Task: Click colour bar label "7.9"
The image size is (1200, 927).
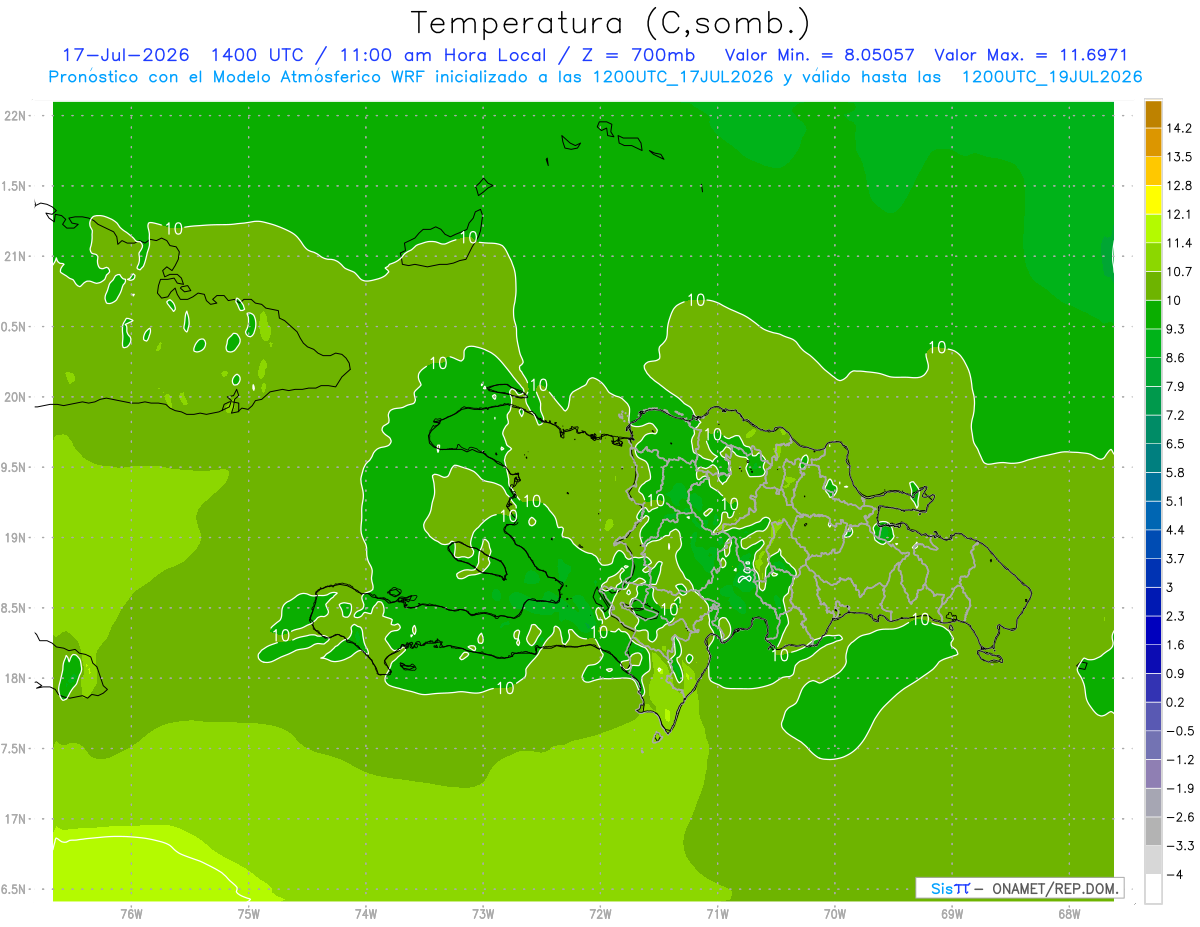Action: click(1177, 386)
